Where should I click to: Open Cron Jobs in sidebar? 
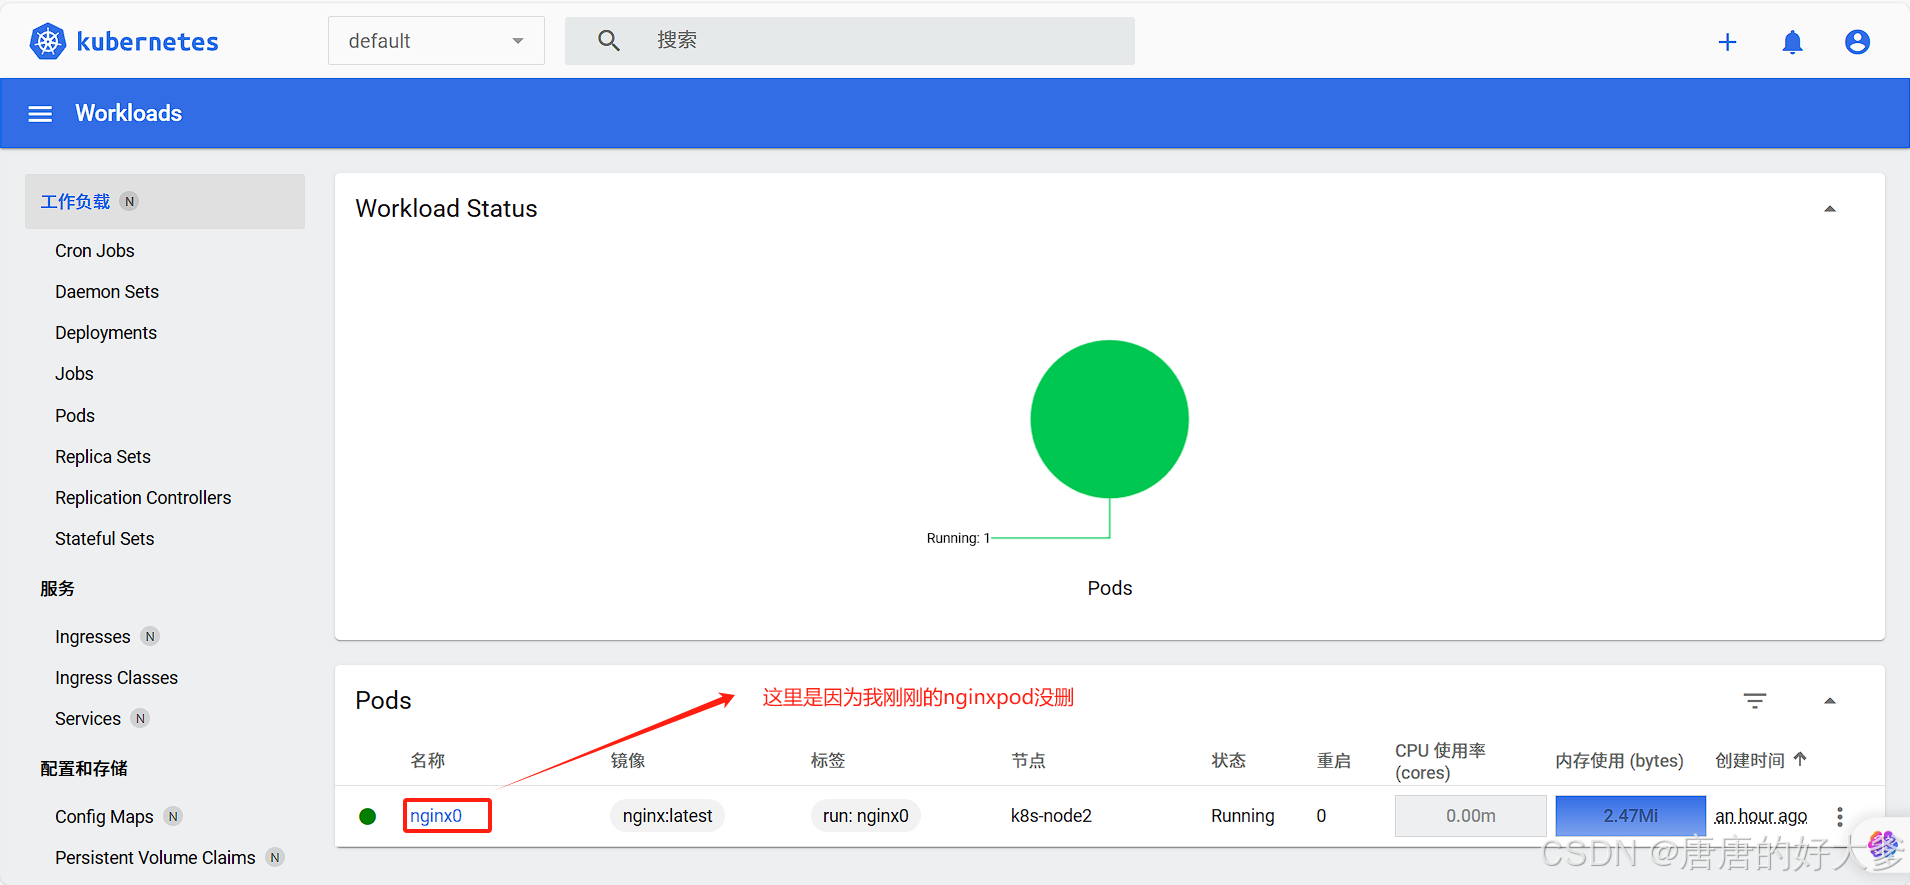click(x=95, y=251)
